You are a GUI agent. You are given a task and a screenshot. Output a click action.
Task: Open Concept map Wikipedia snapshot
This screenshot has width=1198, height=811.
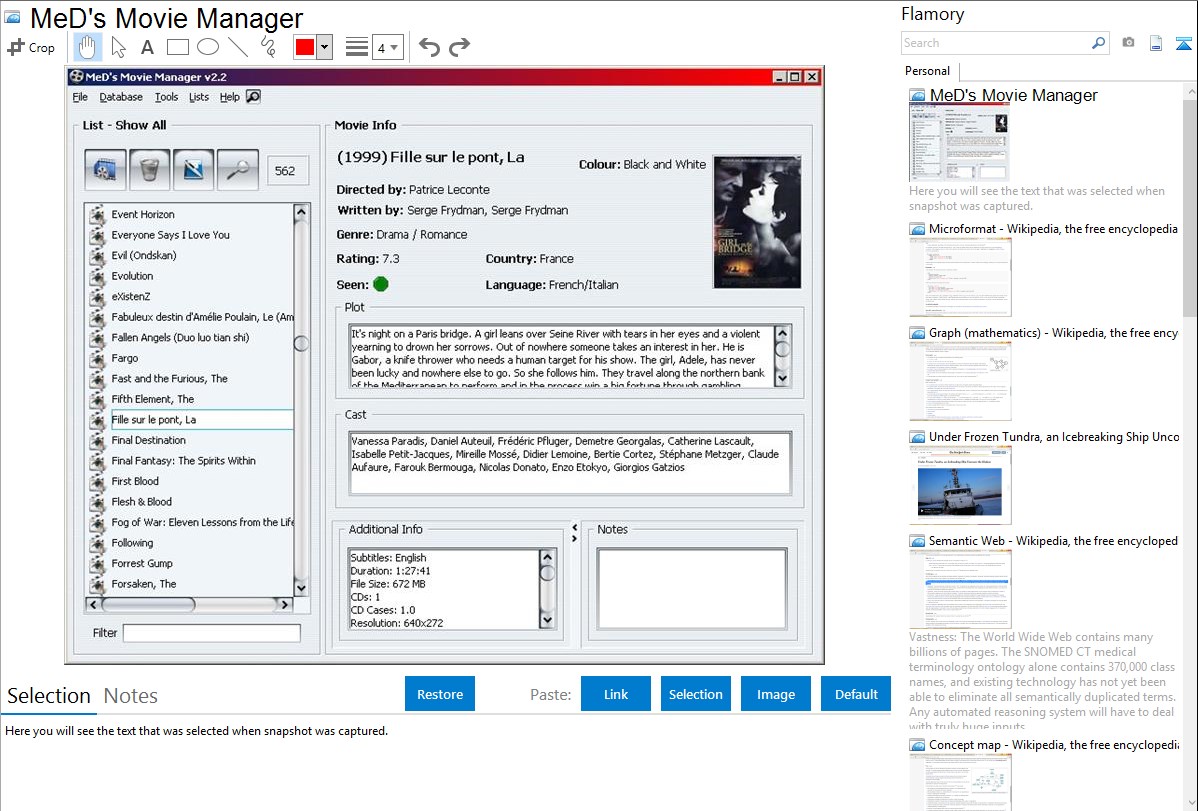[1053, 745]
